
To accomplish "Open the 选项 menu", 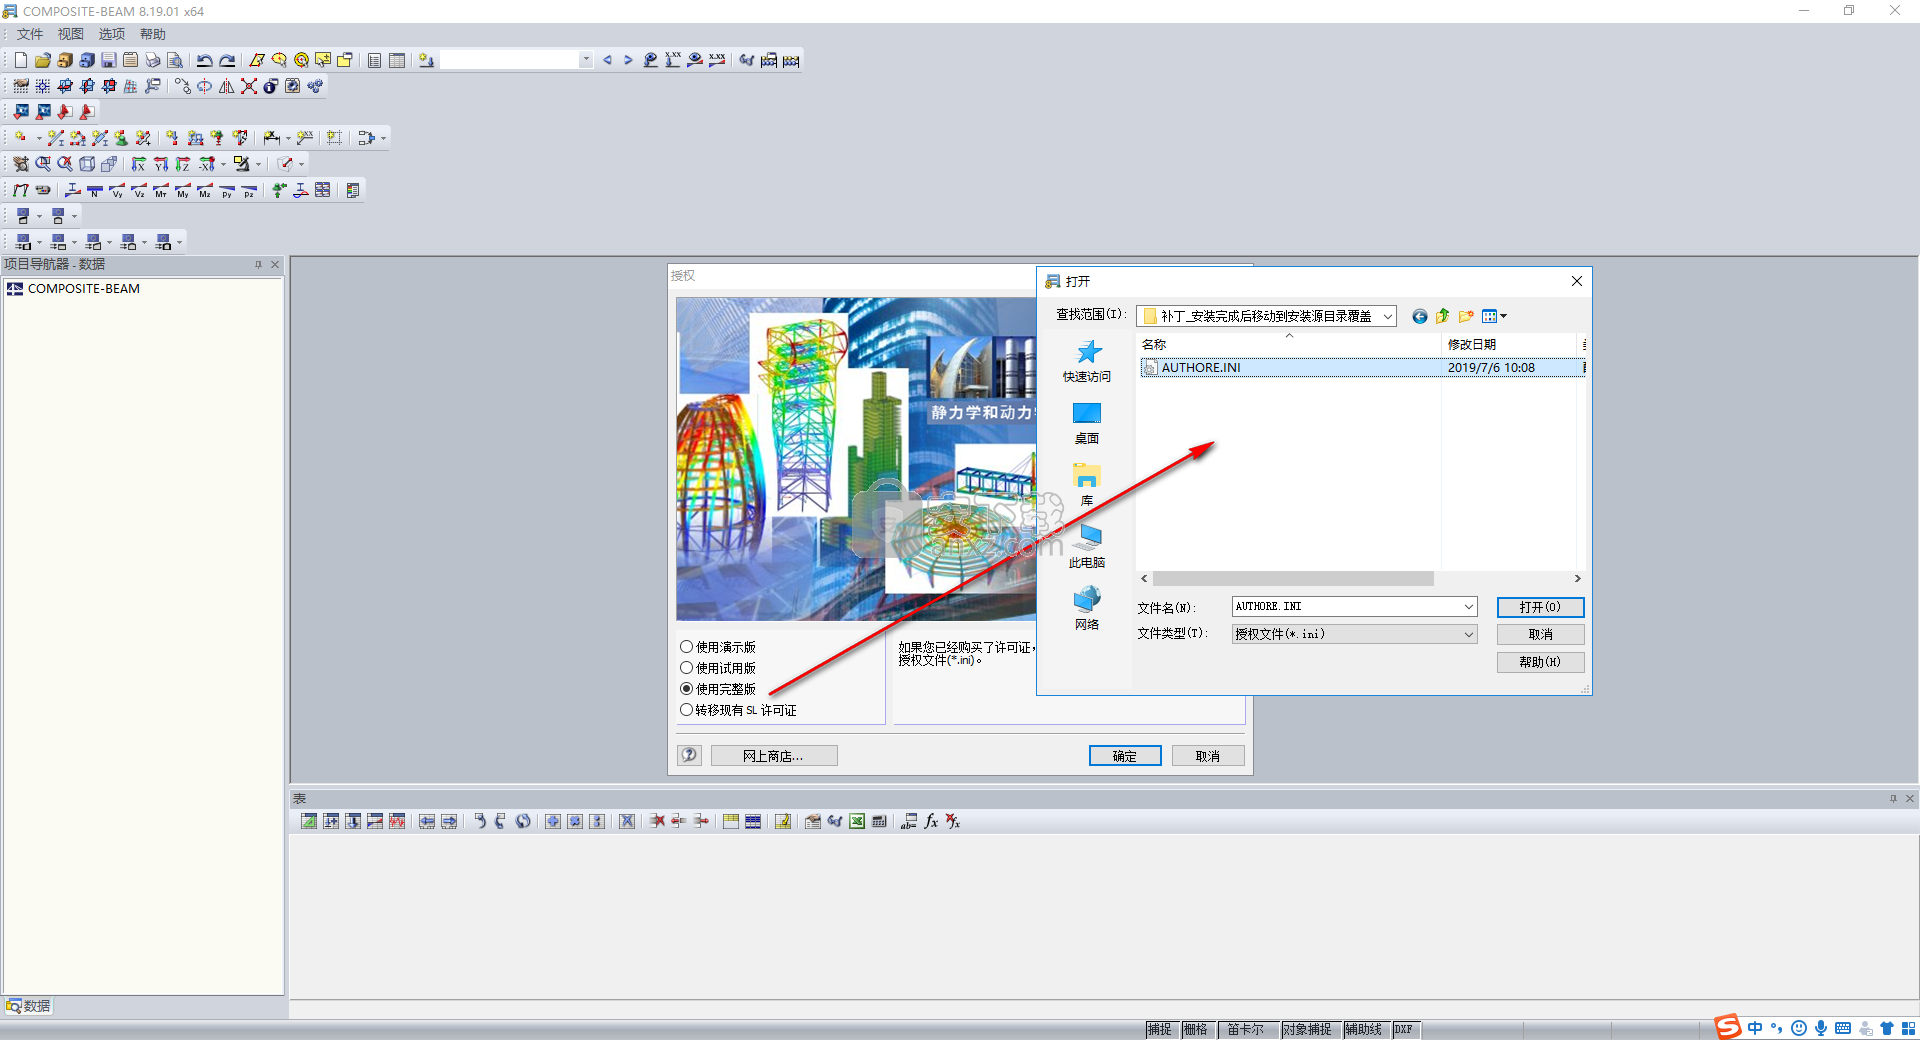I will tap(112, 34).
